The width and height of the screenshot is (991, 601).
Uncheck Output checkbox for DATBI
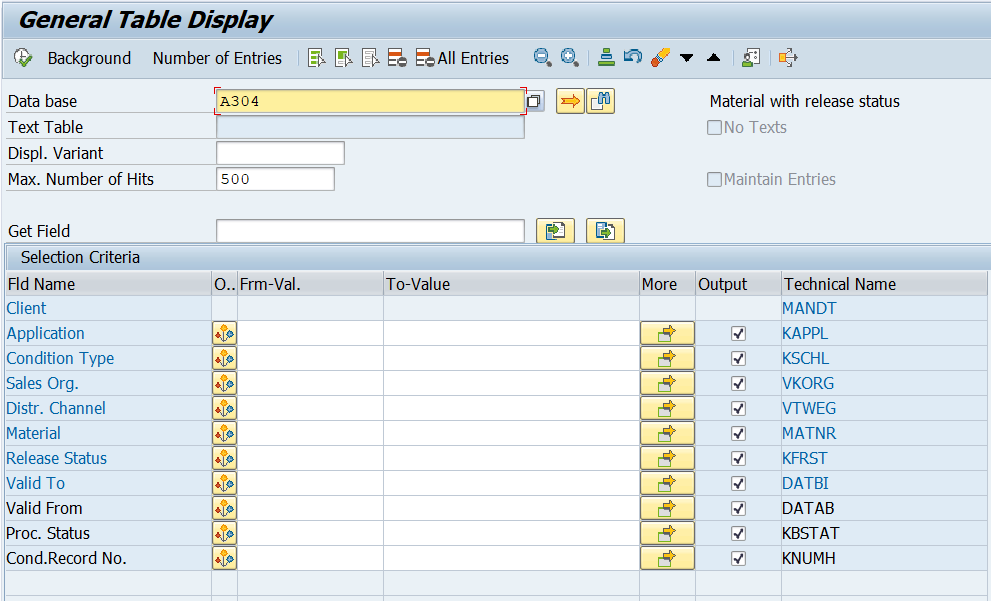738,483
